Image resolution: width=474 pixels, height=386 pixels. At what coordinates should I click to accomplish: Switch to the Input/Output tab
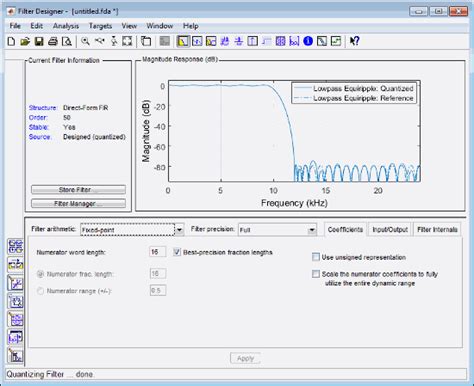390,230
